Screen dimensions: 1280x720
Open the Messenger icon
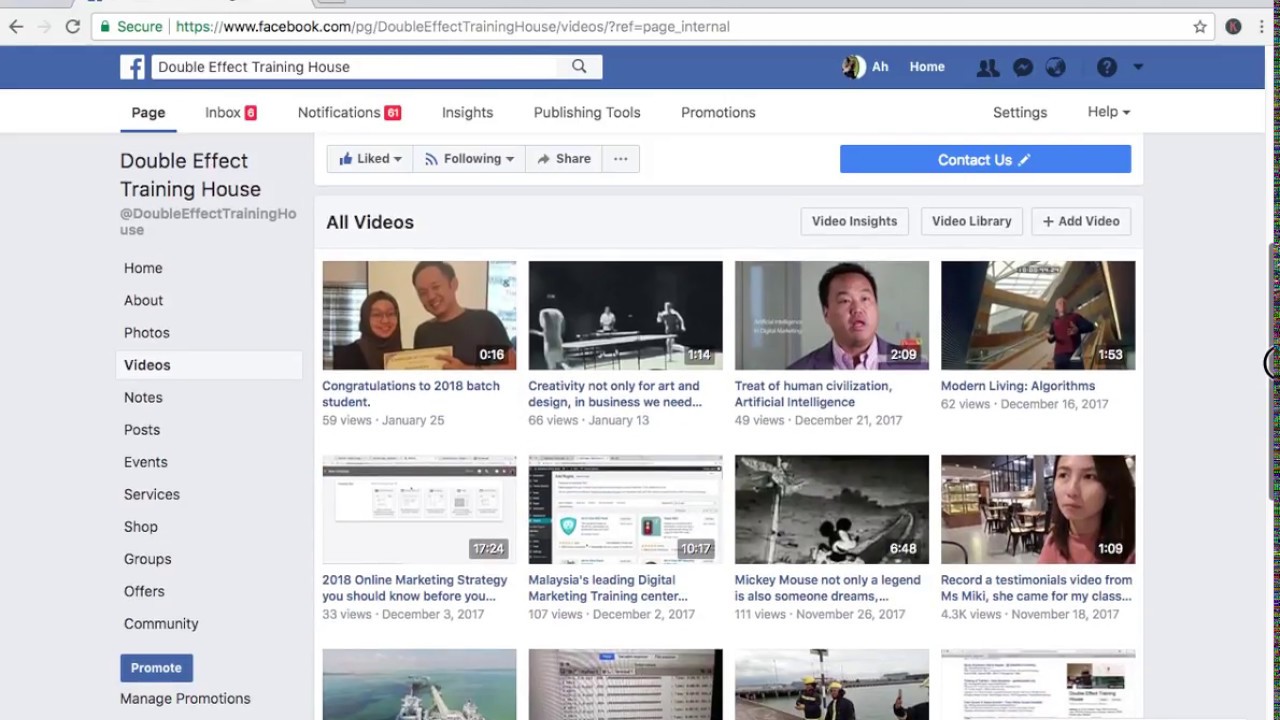coord(1022,67)
